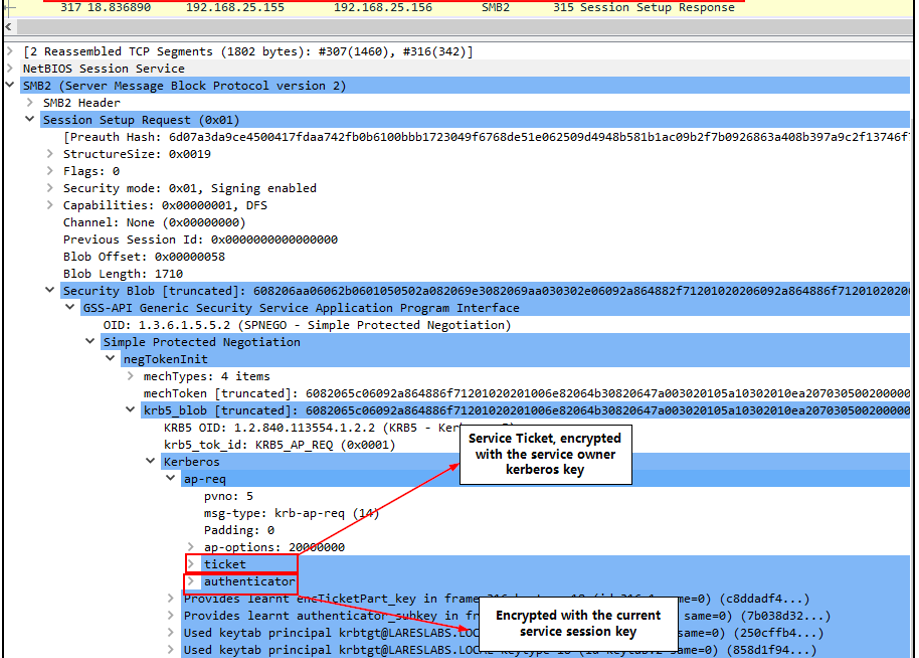Collapse the Simple Protected Negotiation node

[x=90, y=342]
